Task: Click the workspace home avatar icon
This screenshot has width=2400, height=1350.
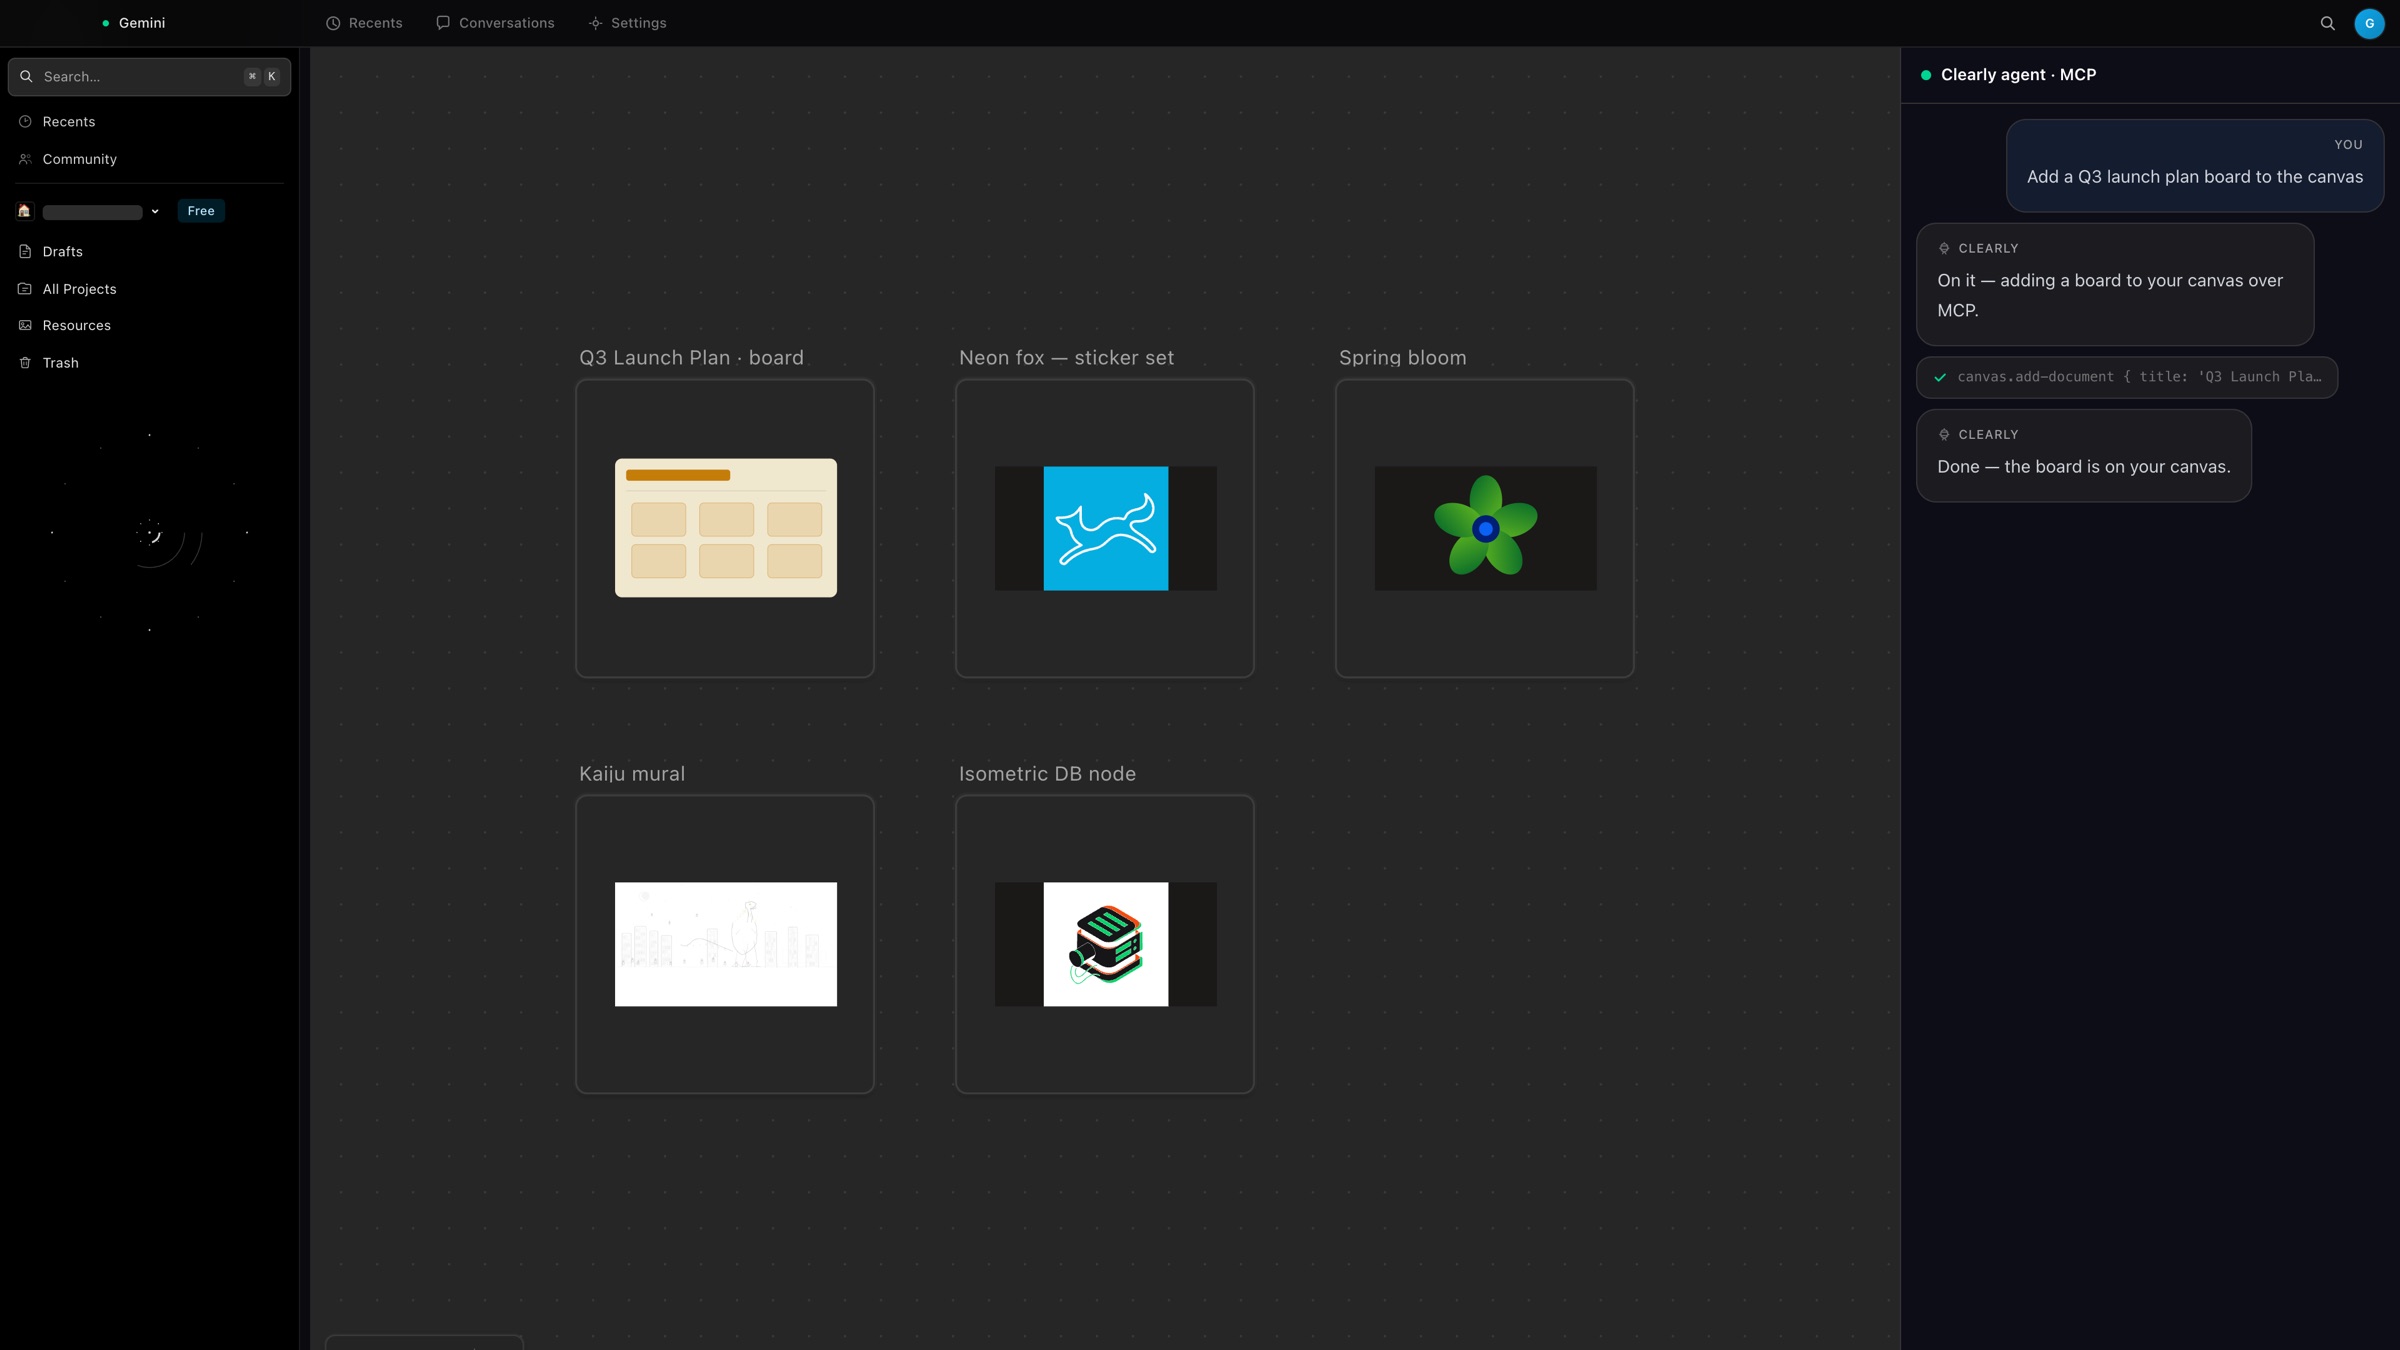Action: [x=24, y=211]
